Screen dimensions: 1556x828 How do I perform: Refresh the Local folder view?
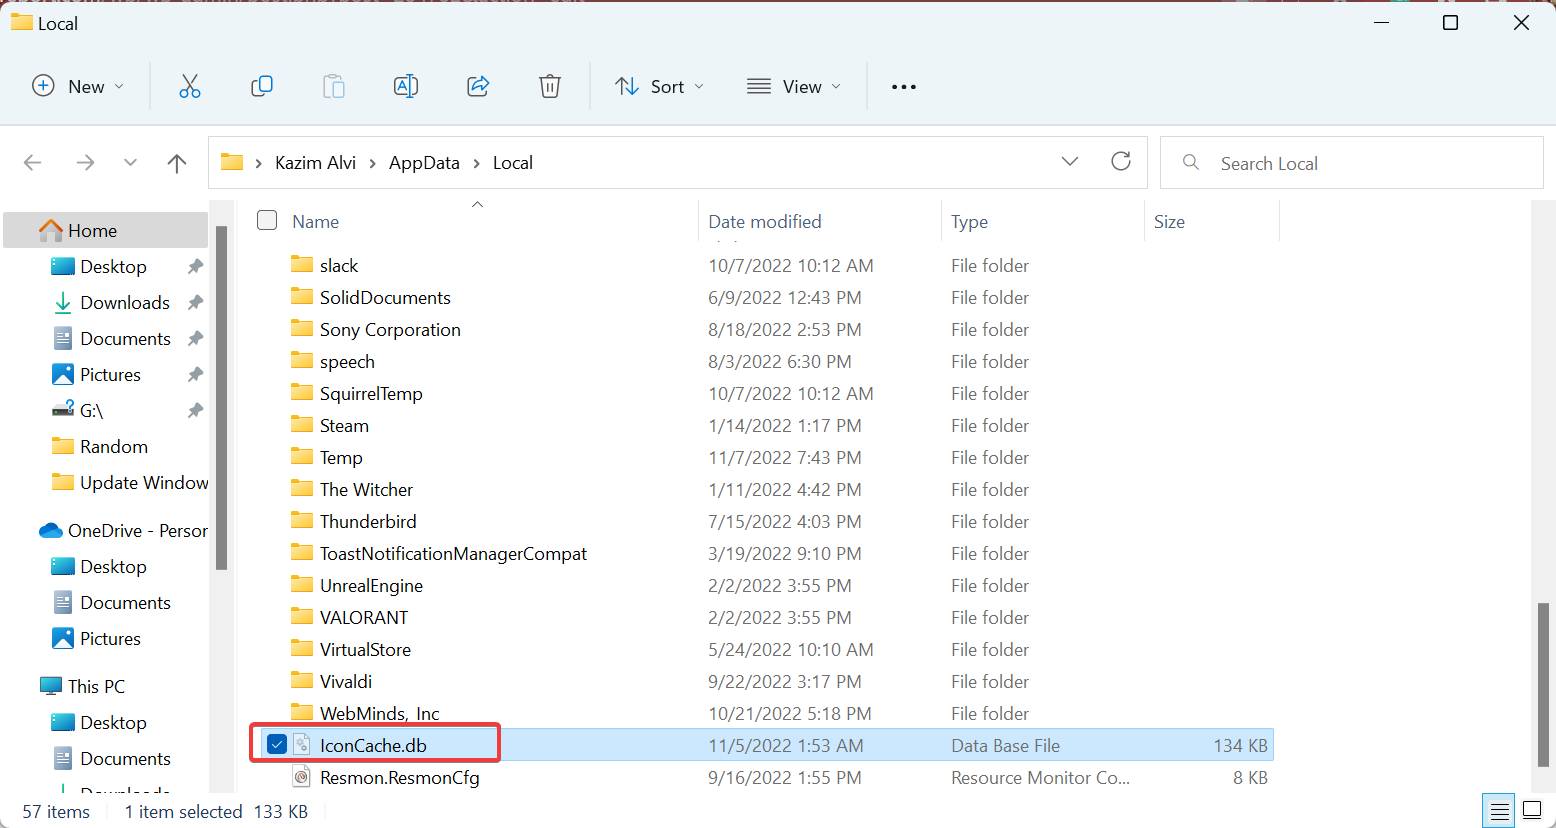[x=1121, y=161]
